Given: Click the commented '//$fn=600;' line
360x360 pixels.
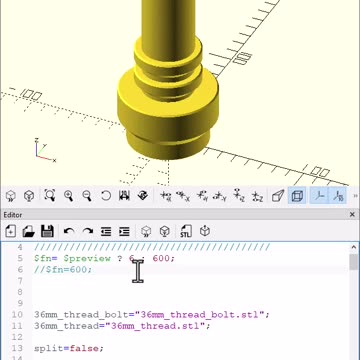Looking at the screenshot, I should click(63, 270).
